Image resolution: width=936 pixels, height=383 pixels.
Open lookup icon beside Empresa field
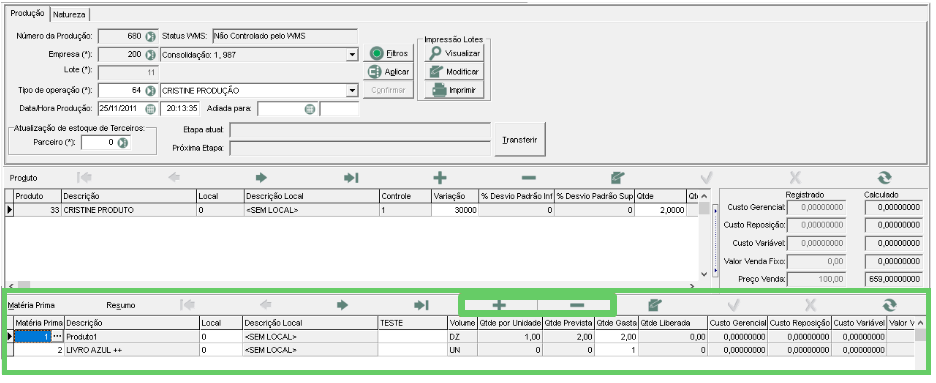click(150, 54)
